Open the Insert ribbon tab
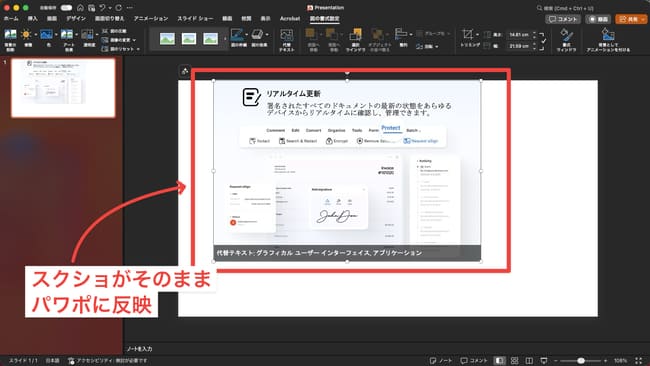The width and height of the screenshot is (650, 366). pos(32,19)
